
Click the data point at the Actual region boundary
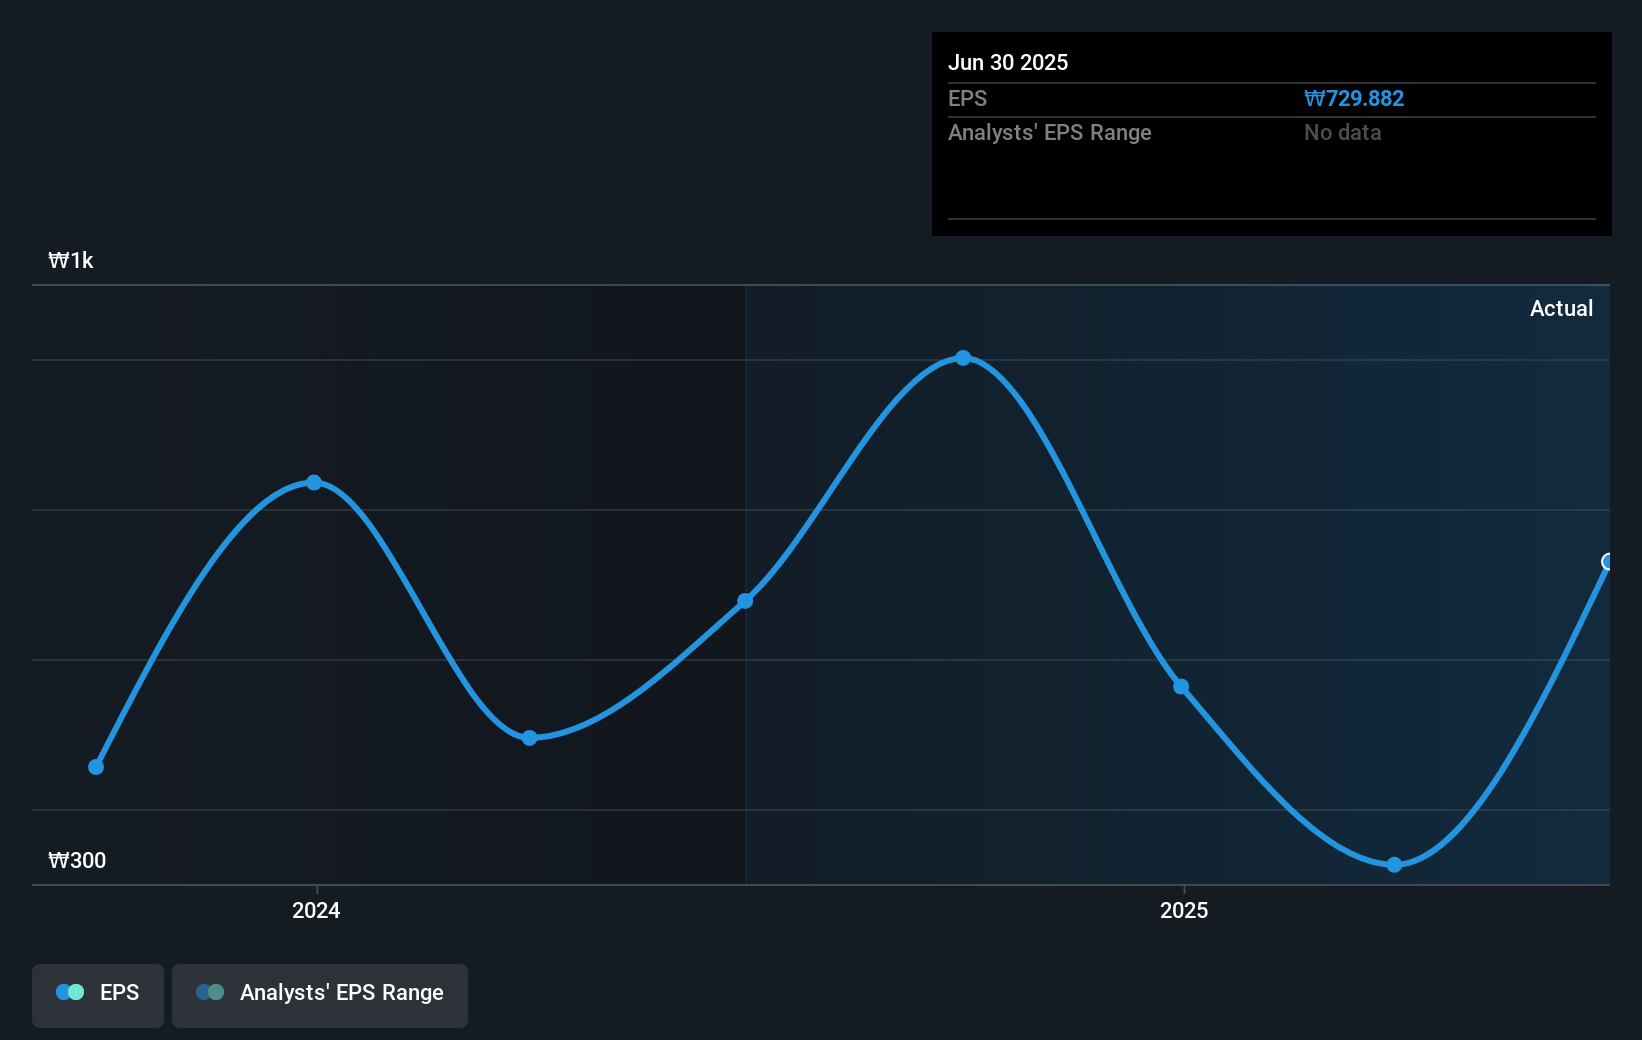[745, 601]
